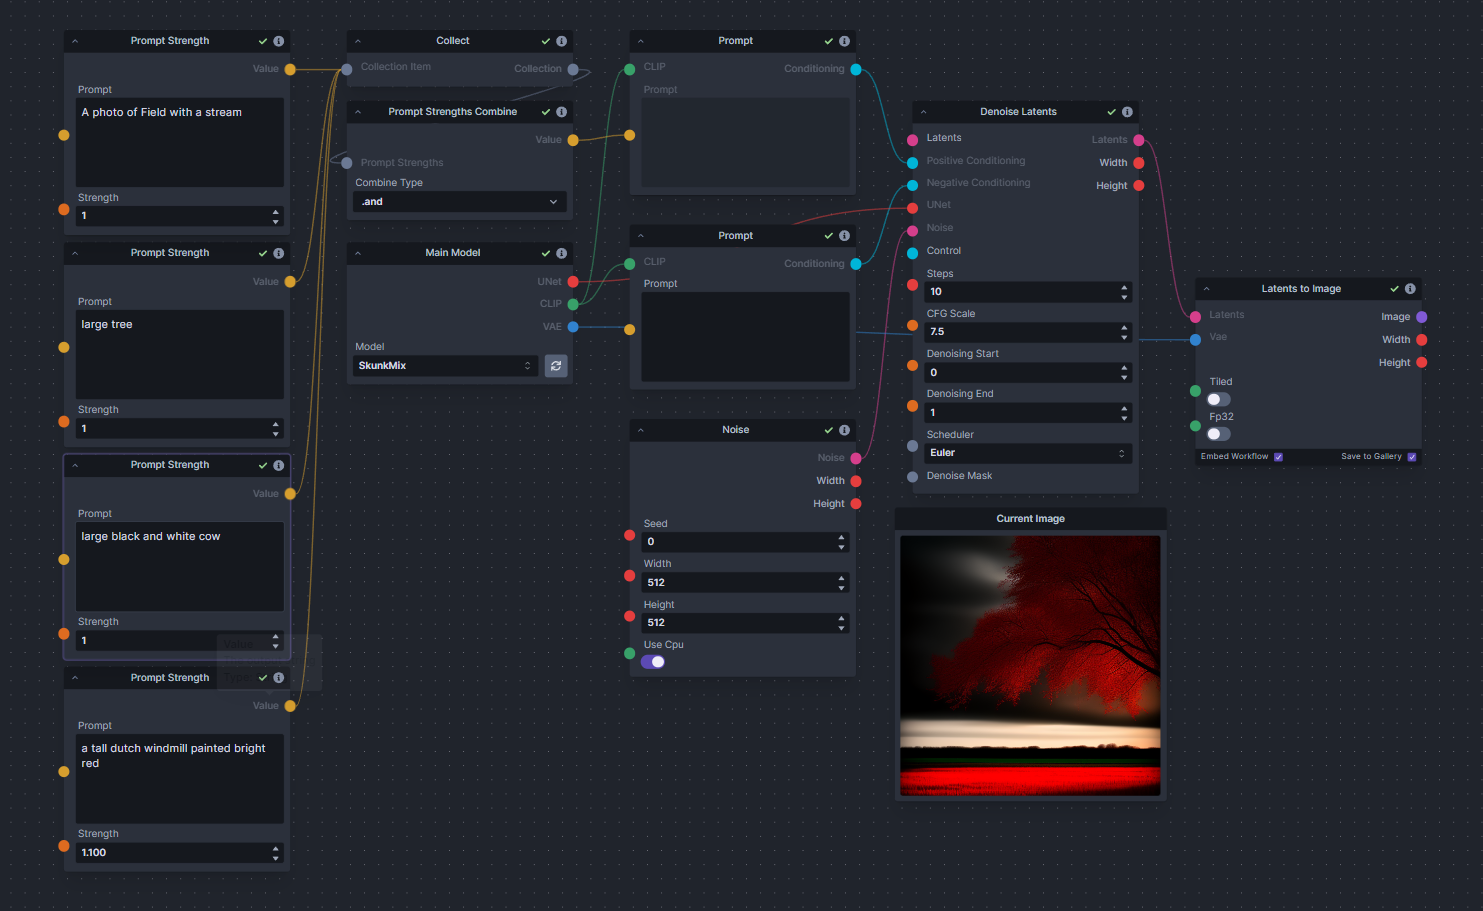Click the info icon on Latents to Image node
Image resolution: width=1483 pixels, height=911 pixels.
pyautogui.click(x=1411, y=288)
